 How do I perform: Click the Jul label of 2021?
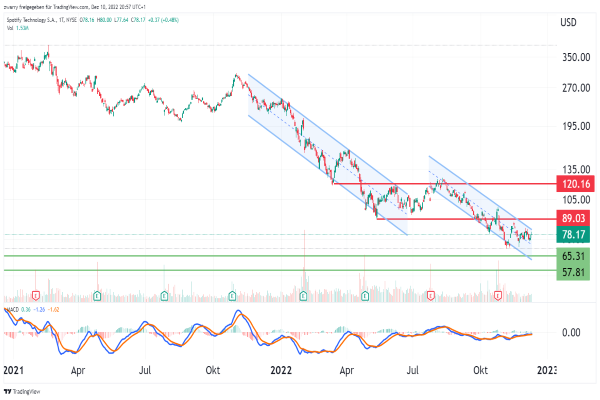pyautogui.click(x=145, y=370)
